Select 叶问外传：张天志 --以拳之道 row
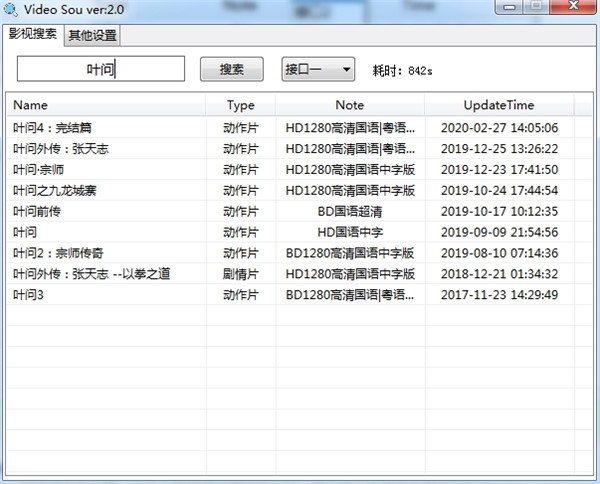Screen dimensions: 600x484 (300, 274)
